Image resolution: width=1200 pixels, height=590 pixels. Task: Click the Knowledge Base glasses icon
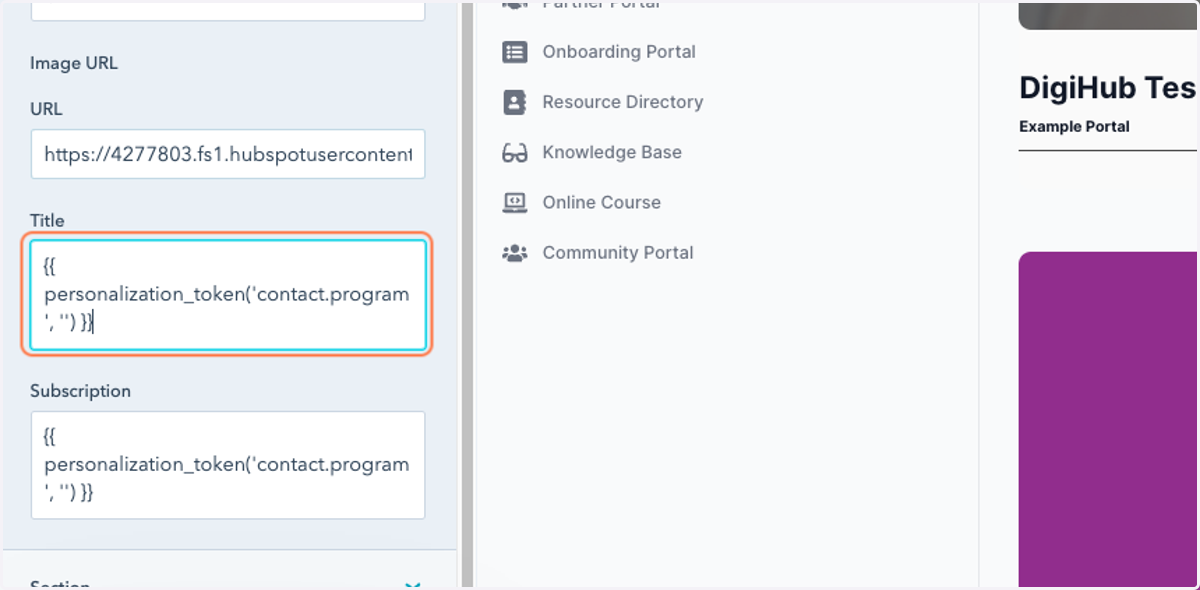click(514, 152)
